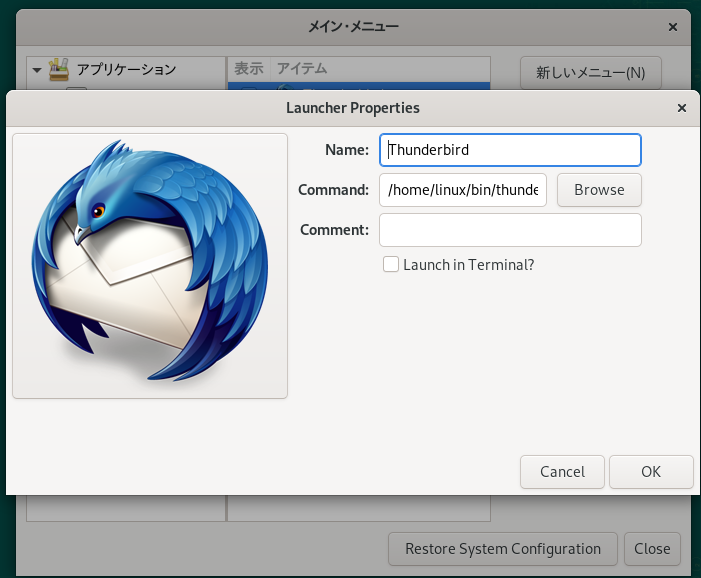
Task: Click the 表示 column header
Action: (x=249, y=69)
